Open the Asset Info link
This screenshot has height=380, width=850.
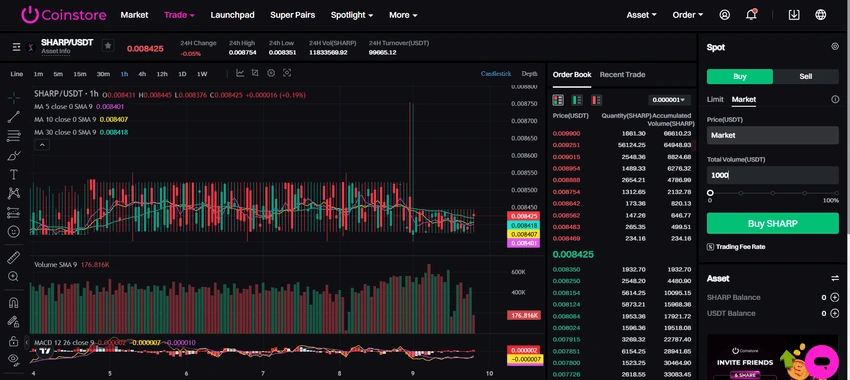[56, 51]
